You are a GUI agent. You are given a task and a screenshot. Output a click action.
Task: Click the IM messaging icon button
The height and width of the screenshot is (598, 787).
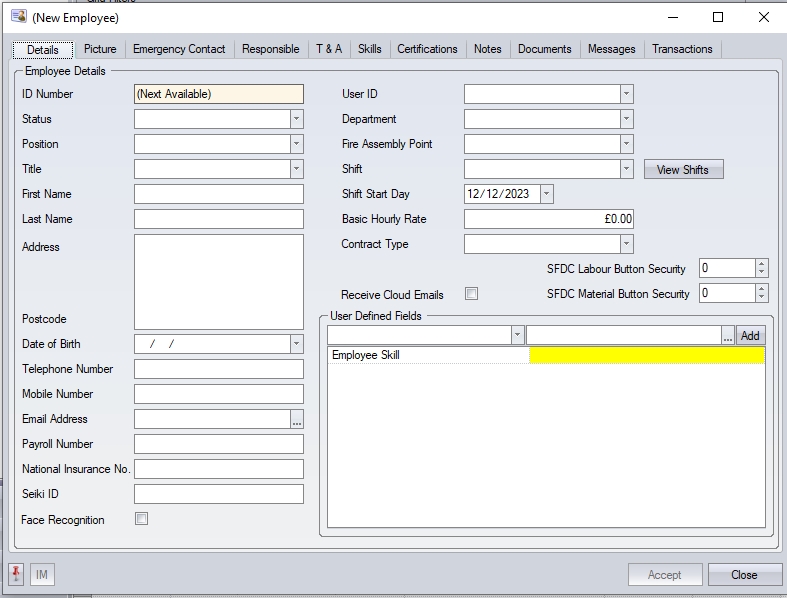42,575
